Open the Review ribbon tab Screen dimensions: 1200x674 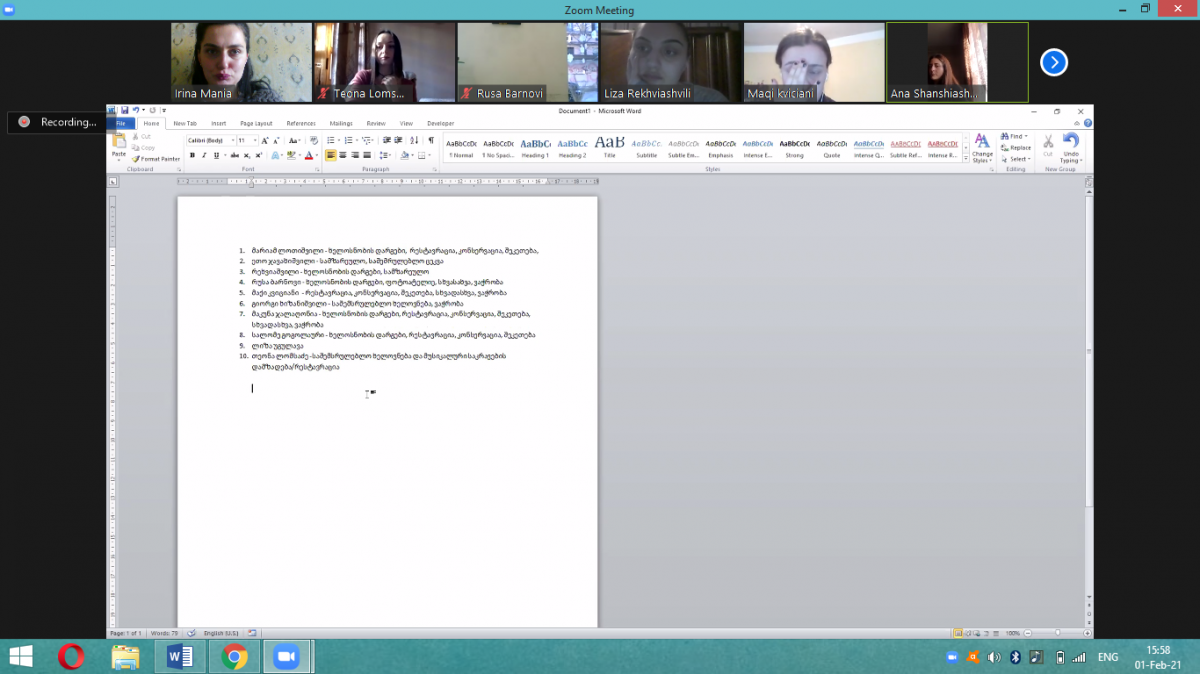click(x=376, y=123)
